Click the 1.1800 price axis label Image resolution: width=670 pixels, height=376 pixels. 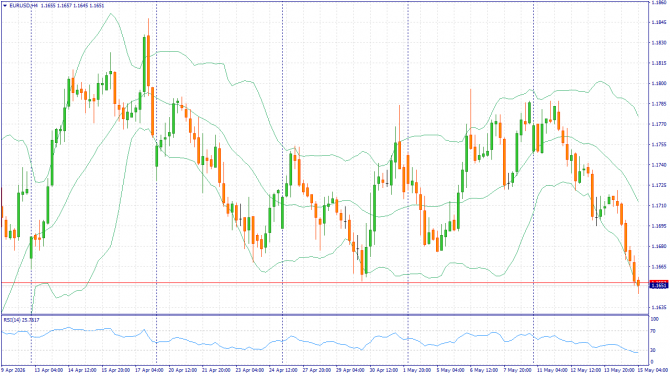tap(660, 83)
